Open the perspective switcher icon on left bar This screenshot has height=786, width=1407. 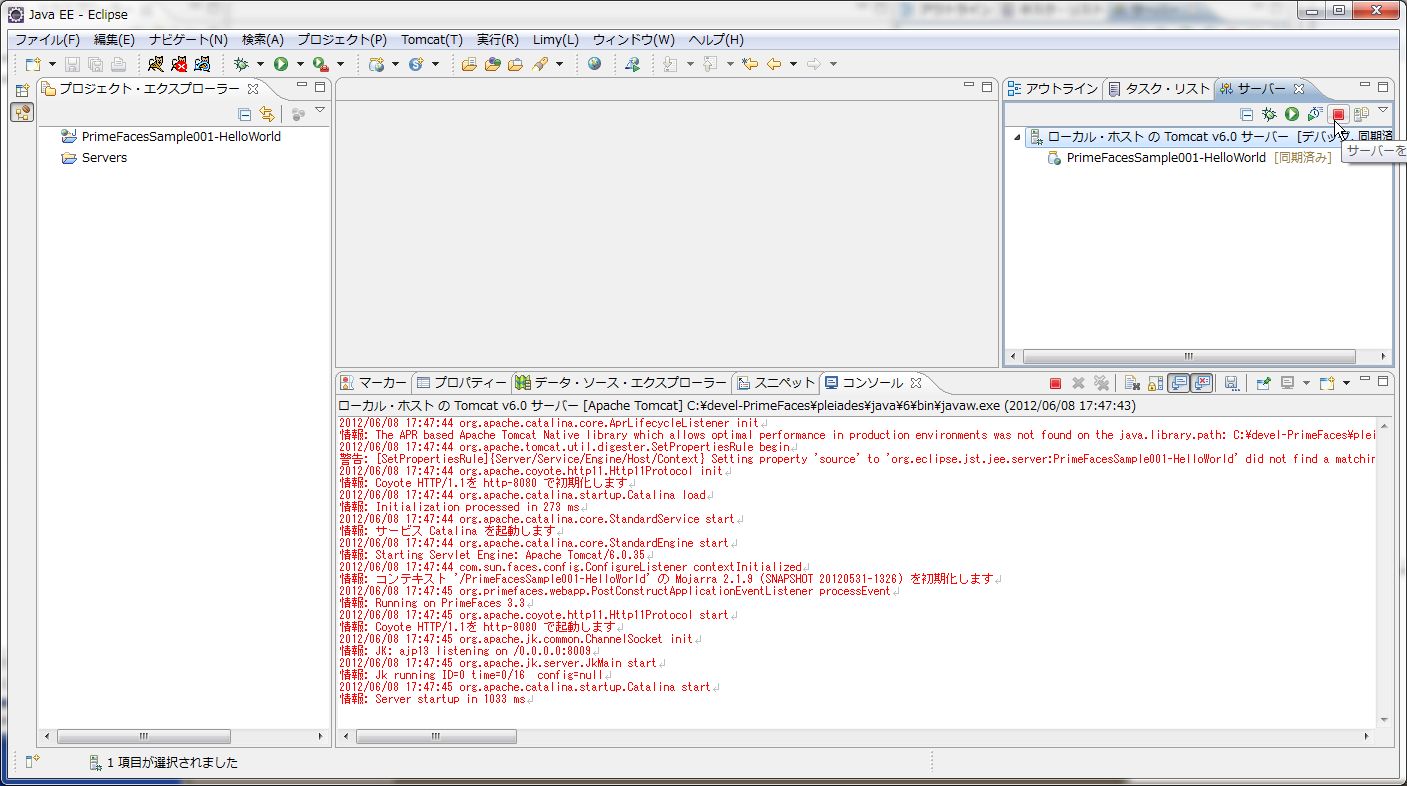[22, 90]
